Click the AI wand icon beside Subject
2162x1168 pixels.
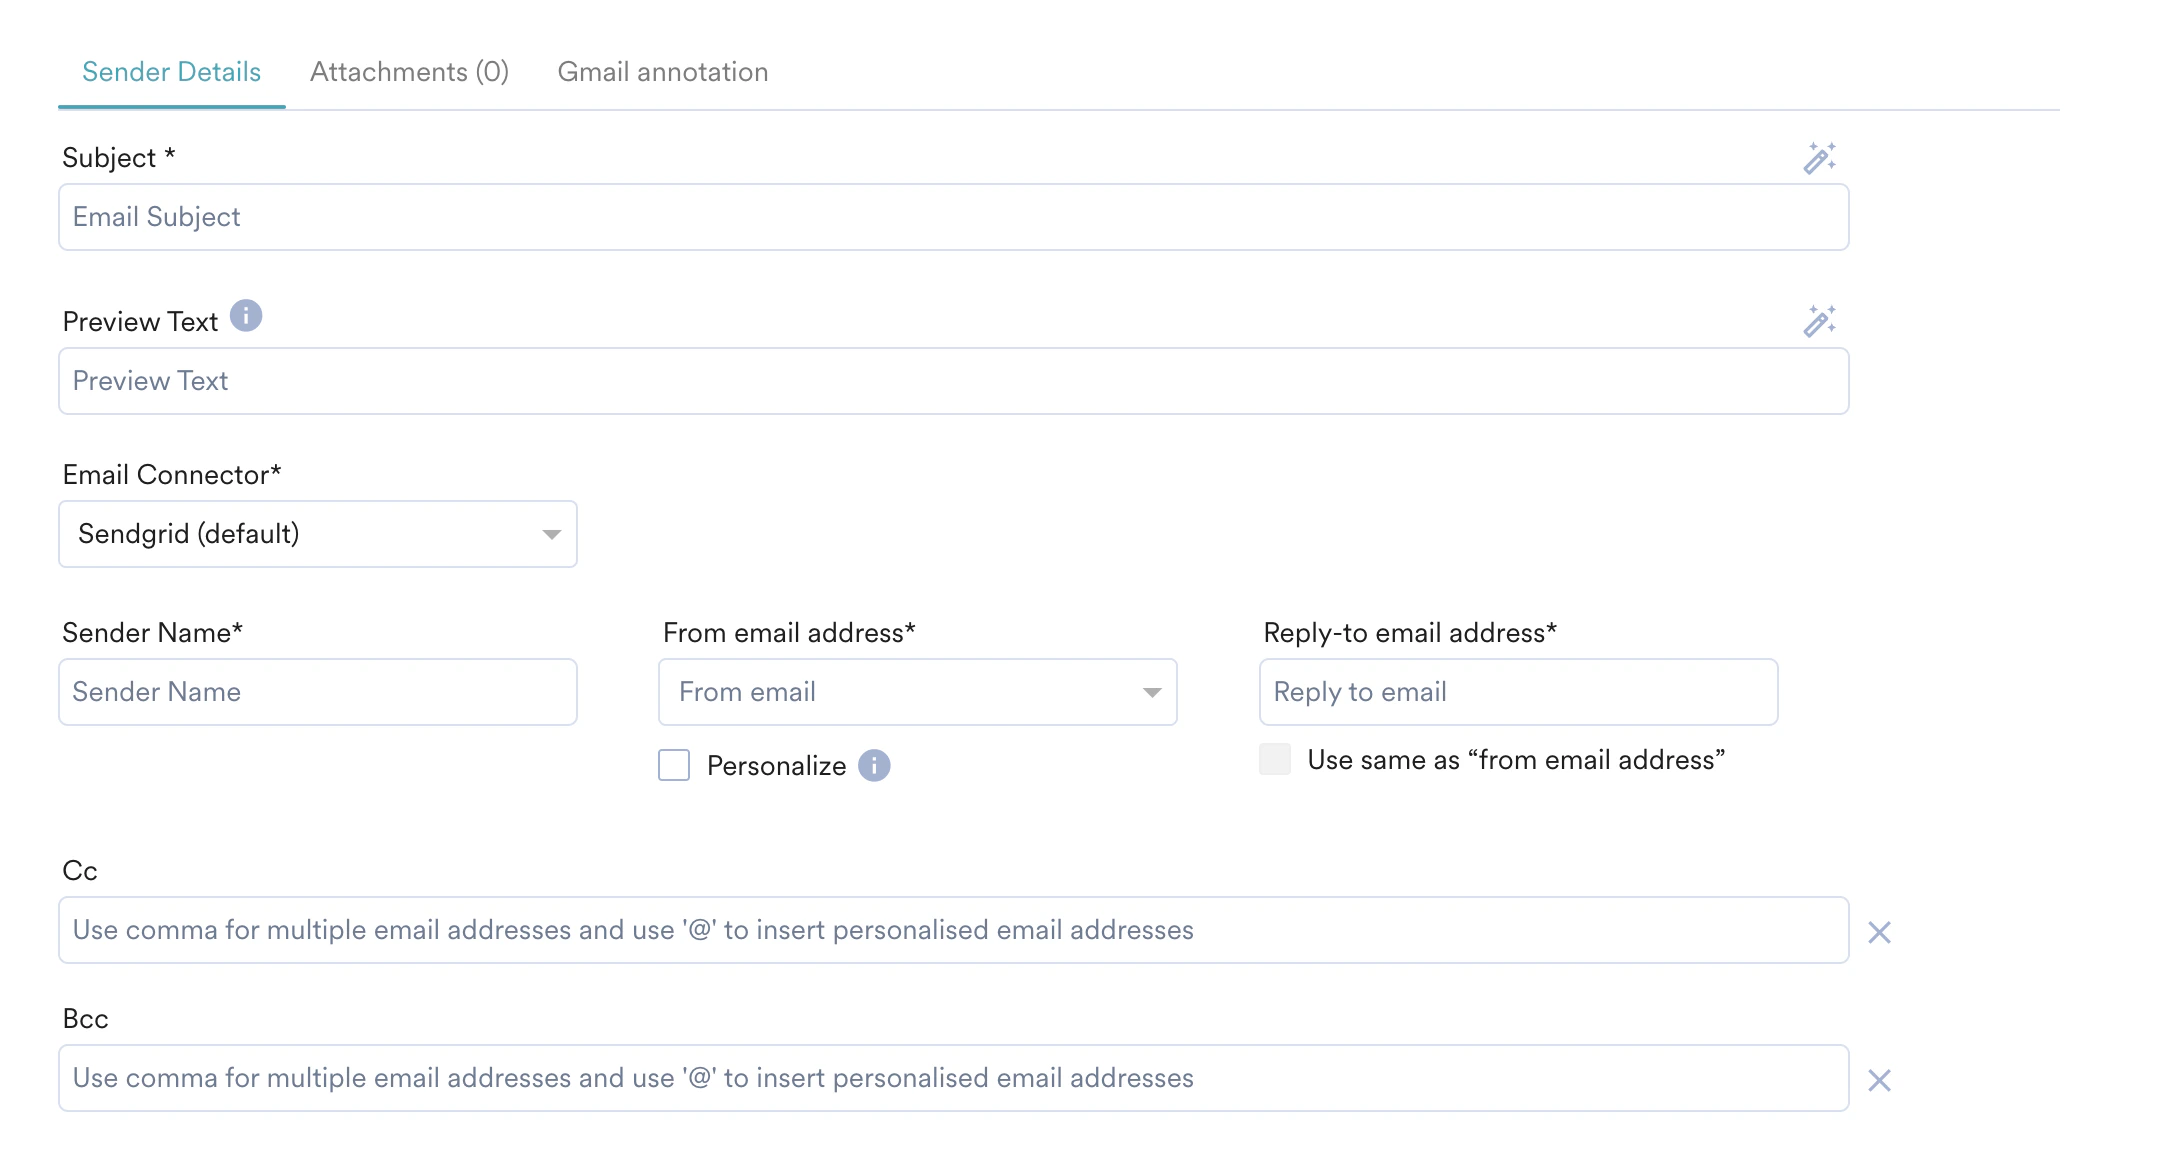coord(1821,157)
